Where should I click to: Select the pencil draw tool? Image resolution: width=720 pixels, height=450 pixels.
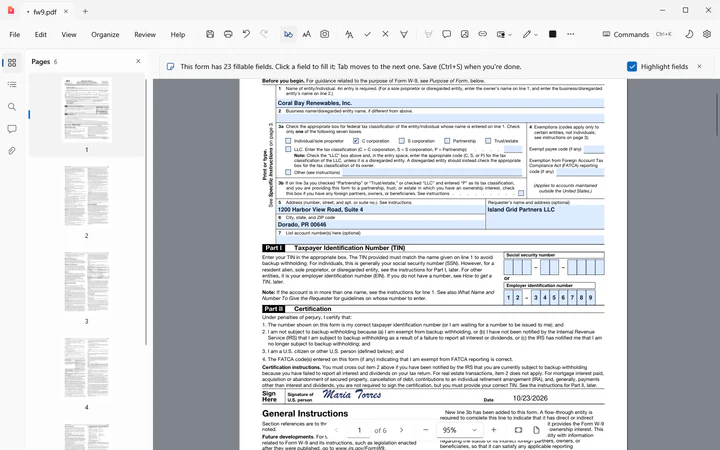click(527, 34)
